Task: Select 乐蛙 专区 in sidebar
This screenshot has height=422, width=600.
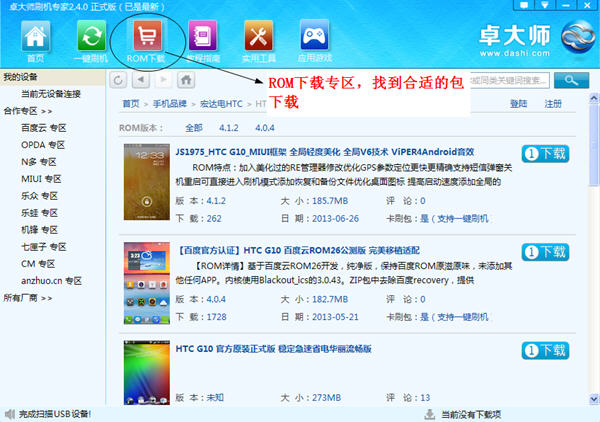Action: pyautogui.click(x=39, y=213)
